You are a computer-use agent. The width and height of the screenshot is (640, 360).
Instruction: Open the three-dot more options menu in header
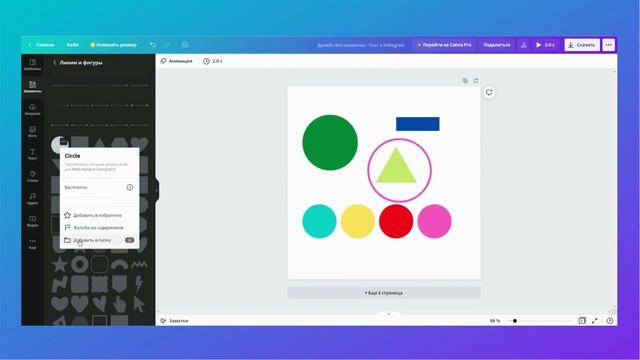[609, 45]
